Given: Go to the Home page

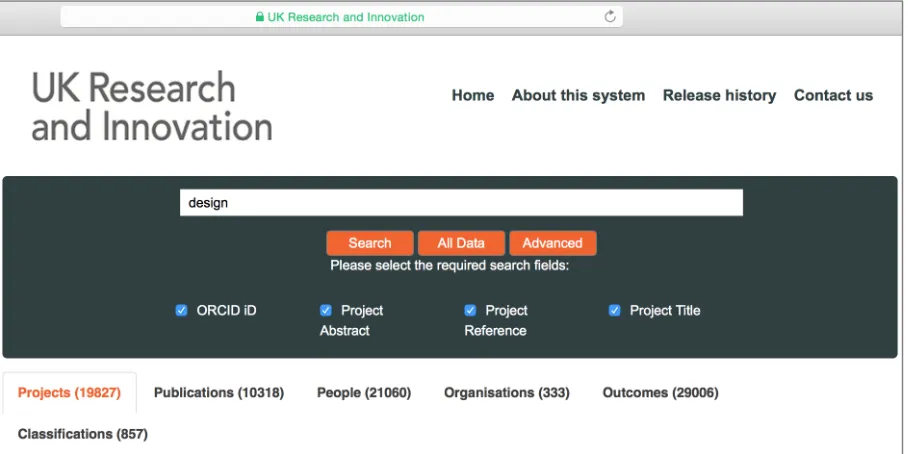Looking at the screenshot, I should coord(473,96).
